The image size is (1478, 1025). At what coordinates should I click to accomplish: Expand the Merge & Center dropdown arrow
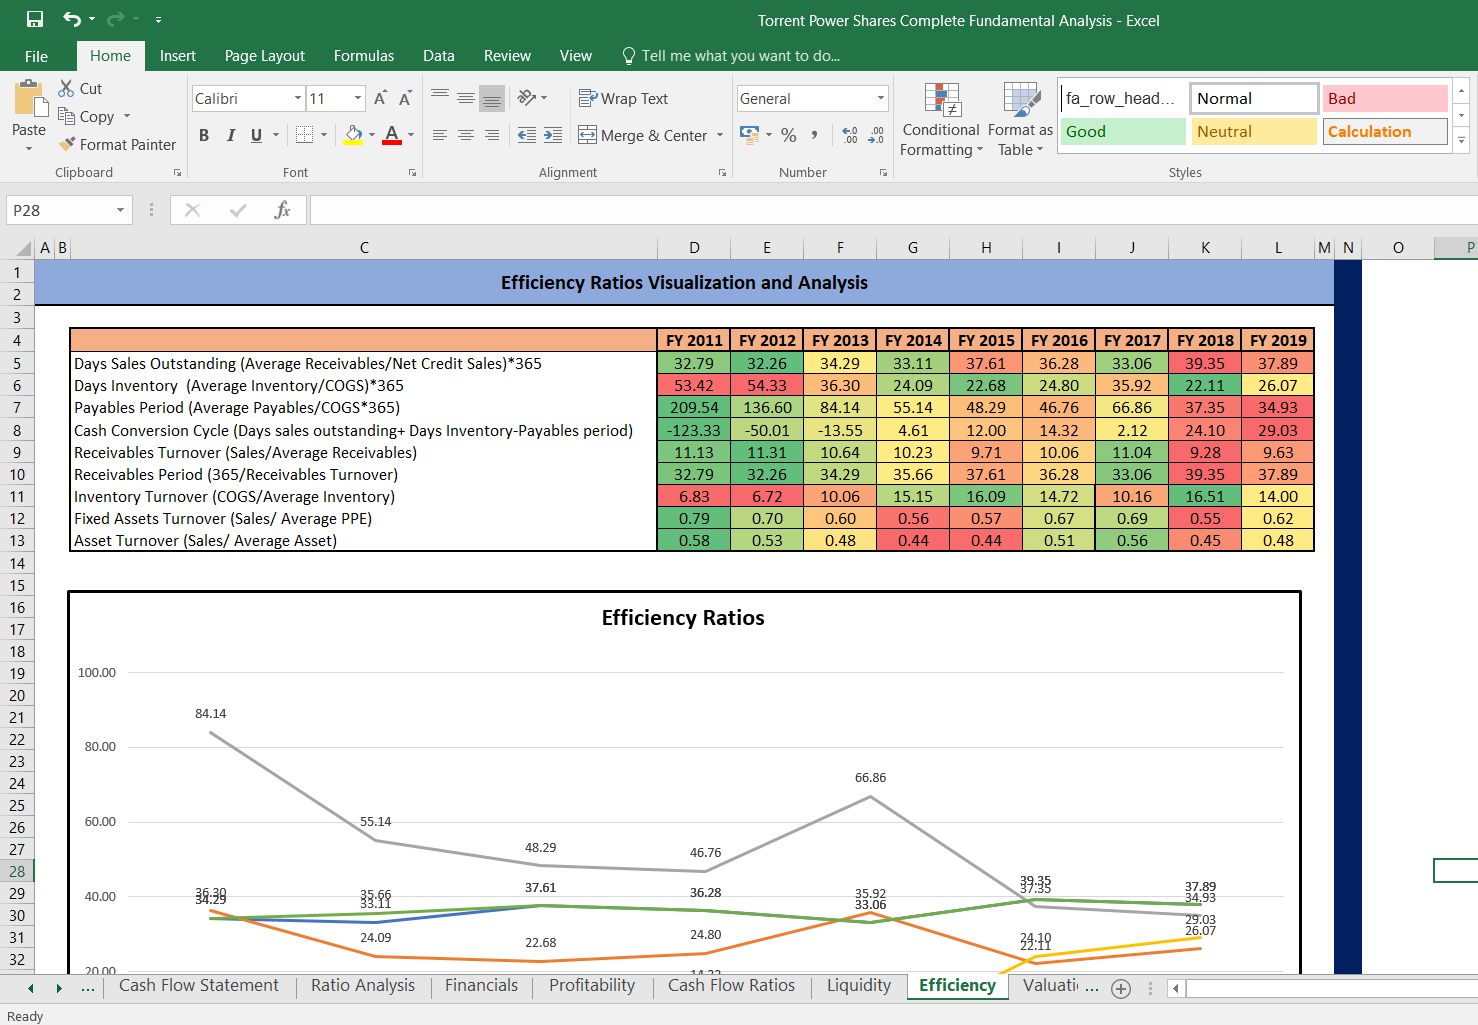coord(720,135)
